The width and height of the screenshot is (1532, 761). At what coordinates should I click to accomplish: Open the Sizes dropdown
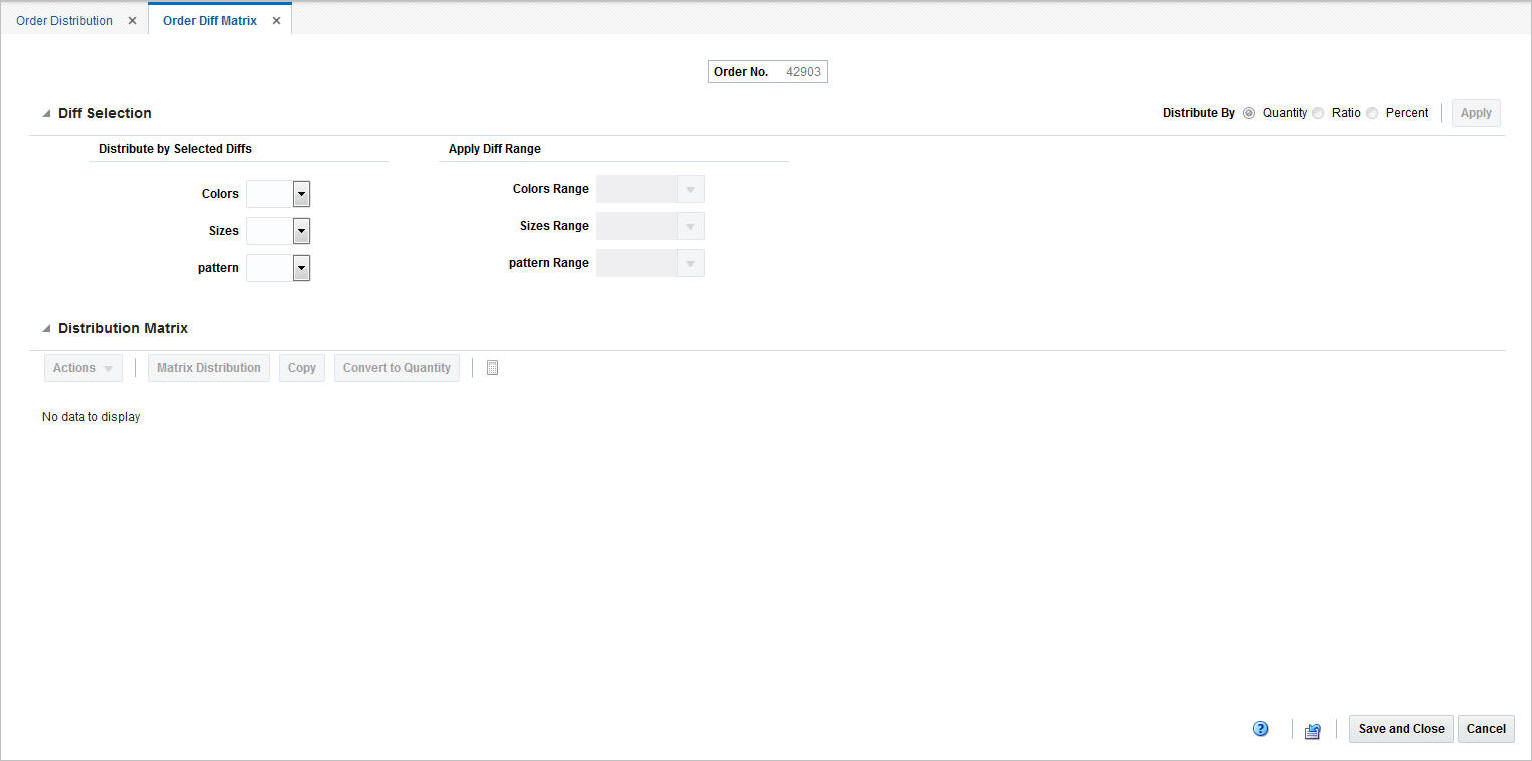coord(301,230)
